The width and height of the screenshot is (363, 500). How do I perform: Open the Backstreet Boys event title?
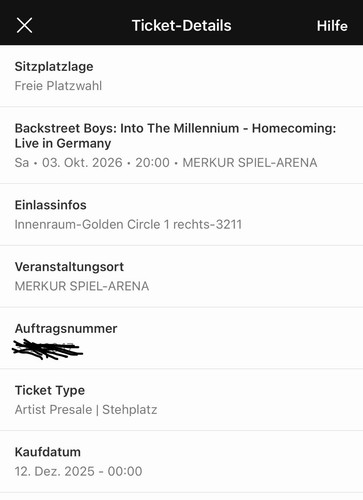pos(175,136)
